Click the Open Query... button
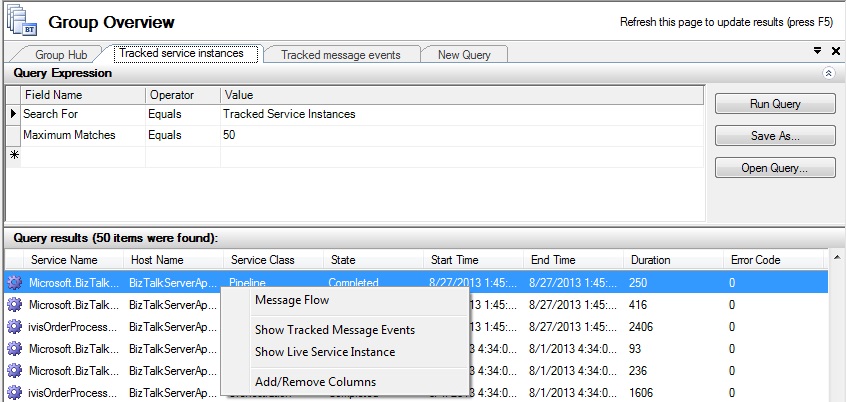Viewport: 846px width, 402px height. coord(775,168)
